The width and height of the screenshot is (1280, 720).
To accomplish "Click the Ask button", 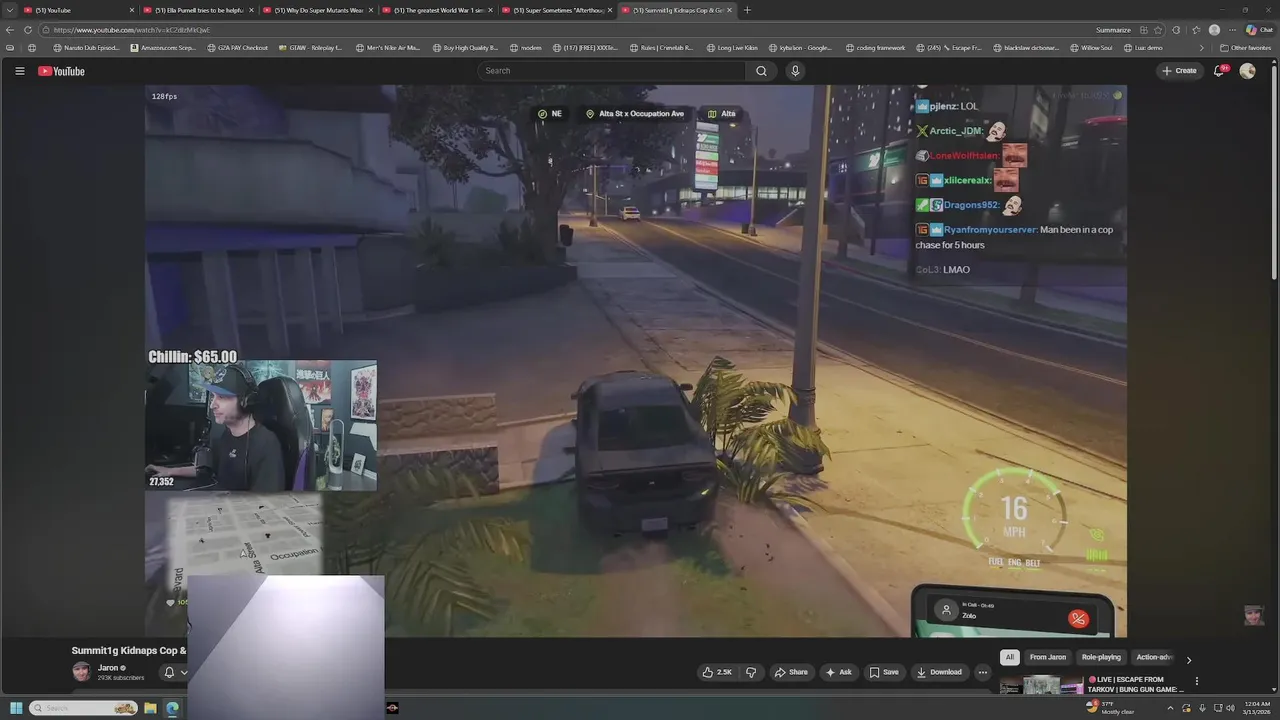I will [x=838, y=672].
